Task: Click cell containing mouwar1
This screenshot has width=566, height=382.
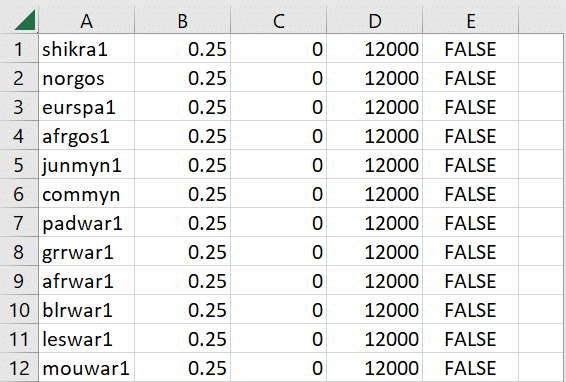Action: click(86, 368)
